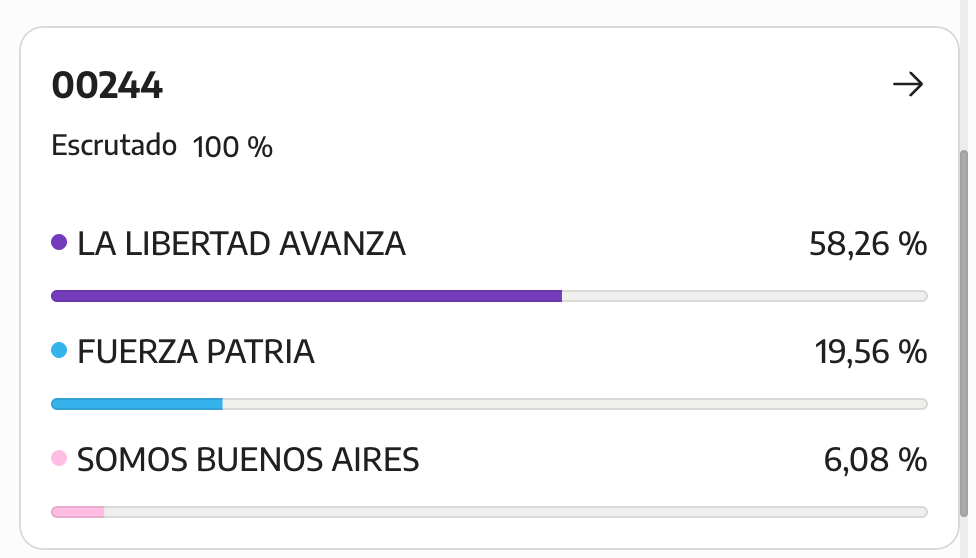Click the purple La Libertad Avanza progress bar
This screenshot has width=976, height=558.
[306, 296]
